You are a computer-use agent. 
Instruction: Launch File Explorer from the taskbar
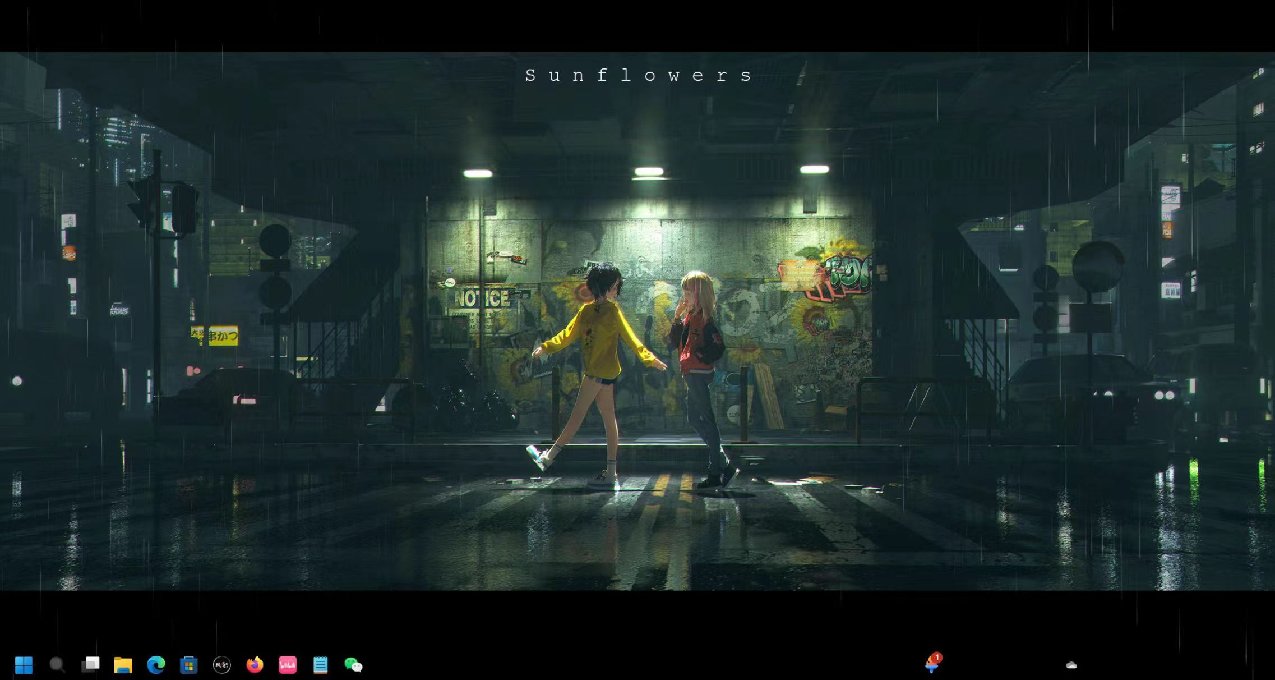point(123,665)
